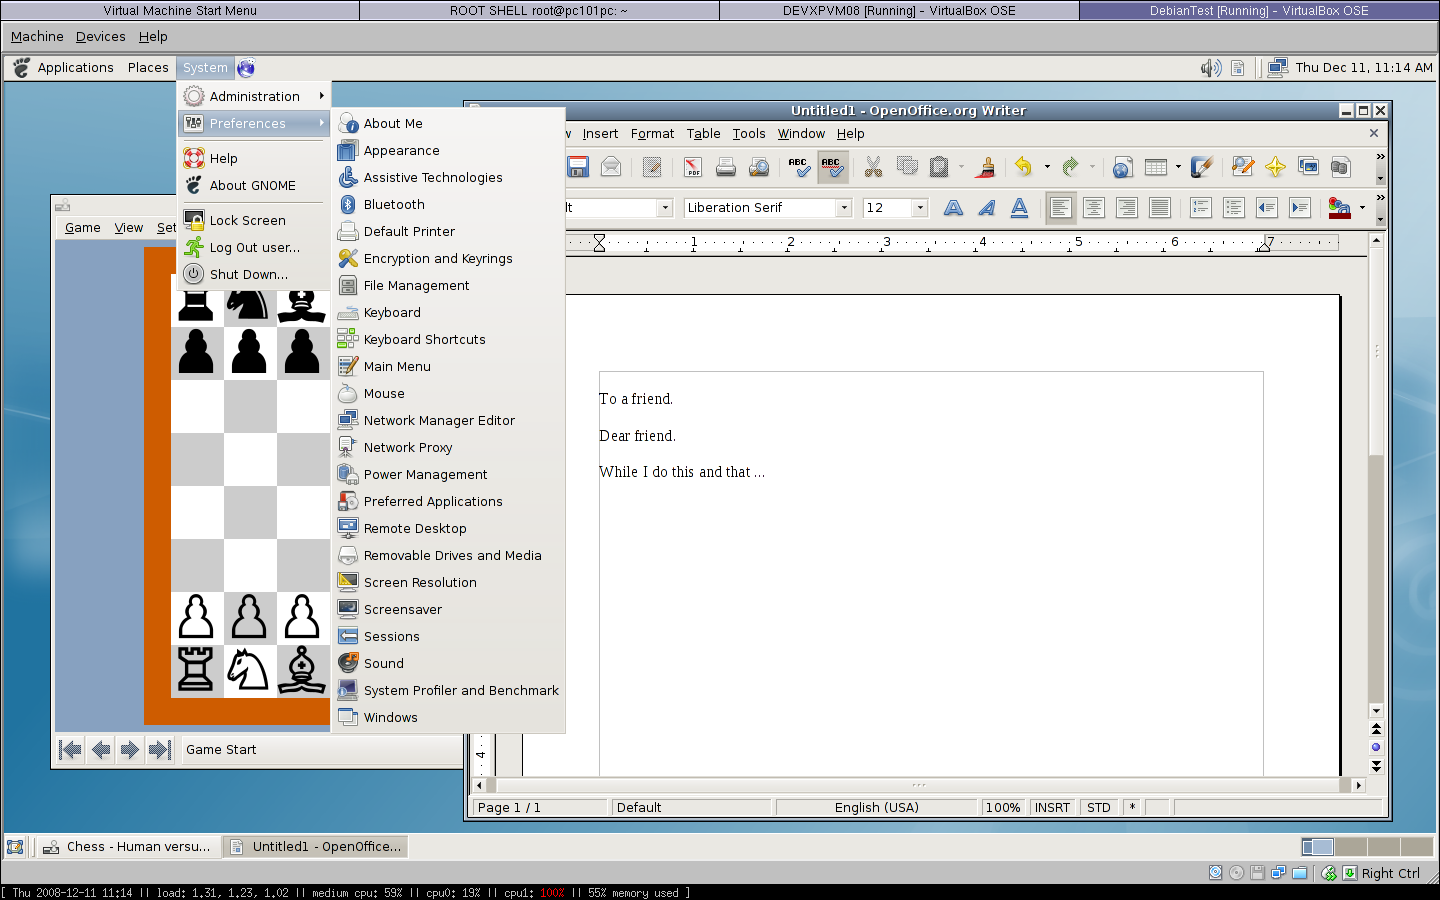This screenshot has height=900, width=1440.
Task: Open the Font Color dropdown arrow
Action: point(1362,208)
